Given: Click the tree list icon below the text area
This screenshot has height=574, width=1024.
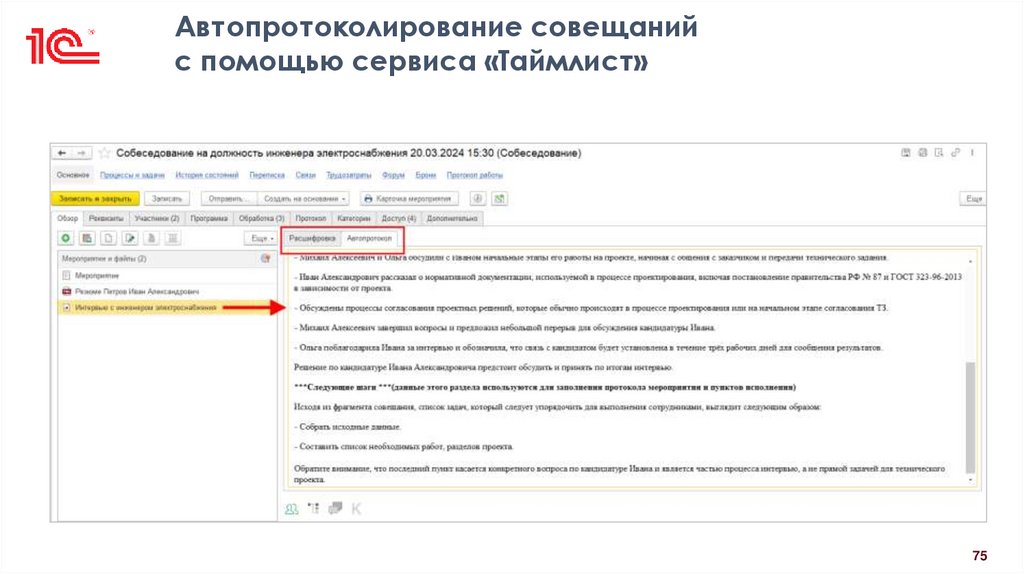Looking at the screenshot, I should tap(313, 508).
